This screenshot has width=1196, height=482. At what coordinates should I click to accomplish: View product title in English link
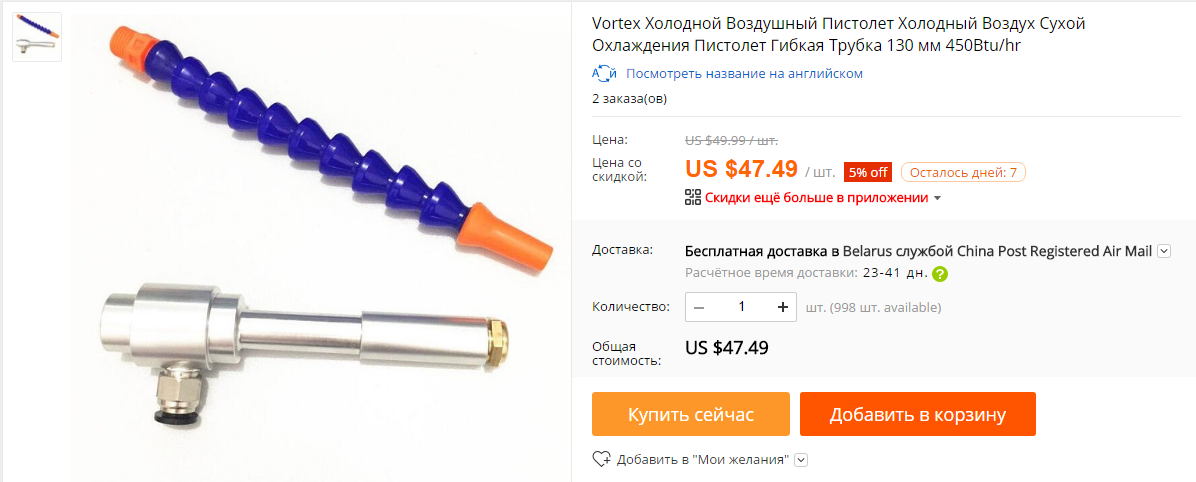(744, 74)
